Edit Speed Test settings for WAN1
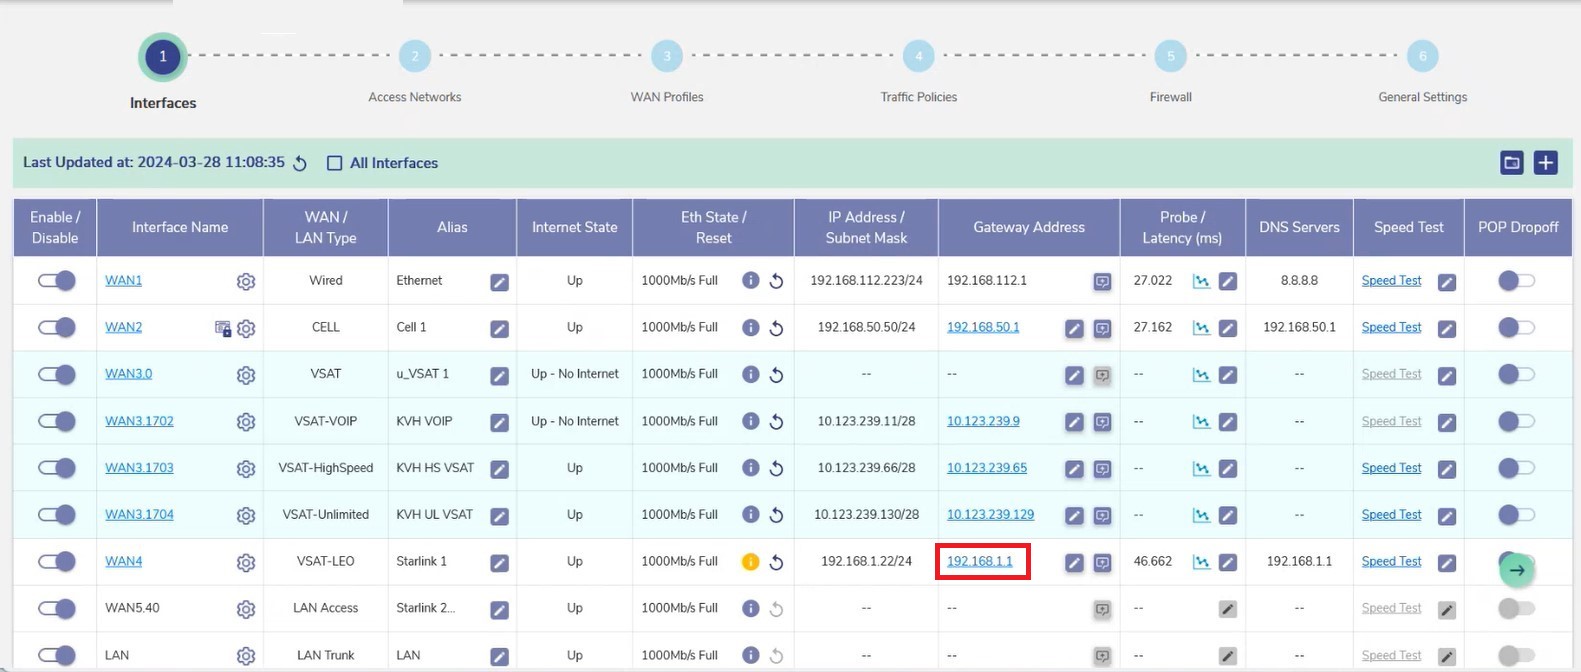This screenshot has width=1581, height=672. click(1446, 282)
